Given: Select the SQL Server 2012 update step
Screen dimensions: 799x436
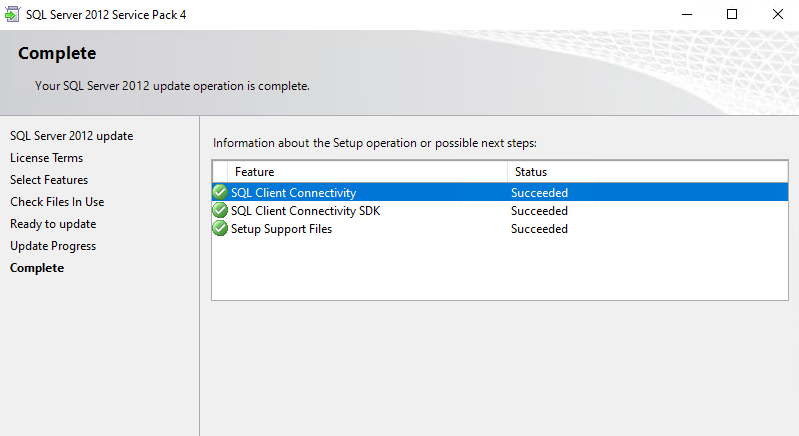Looking at the screenshot, I should click(71, 136).
